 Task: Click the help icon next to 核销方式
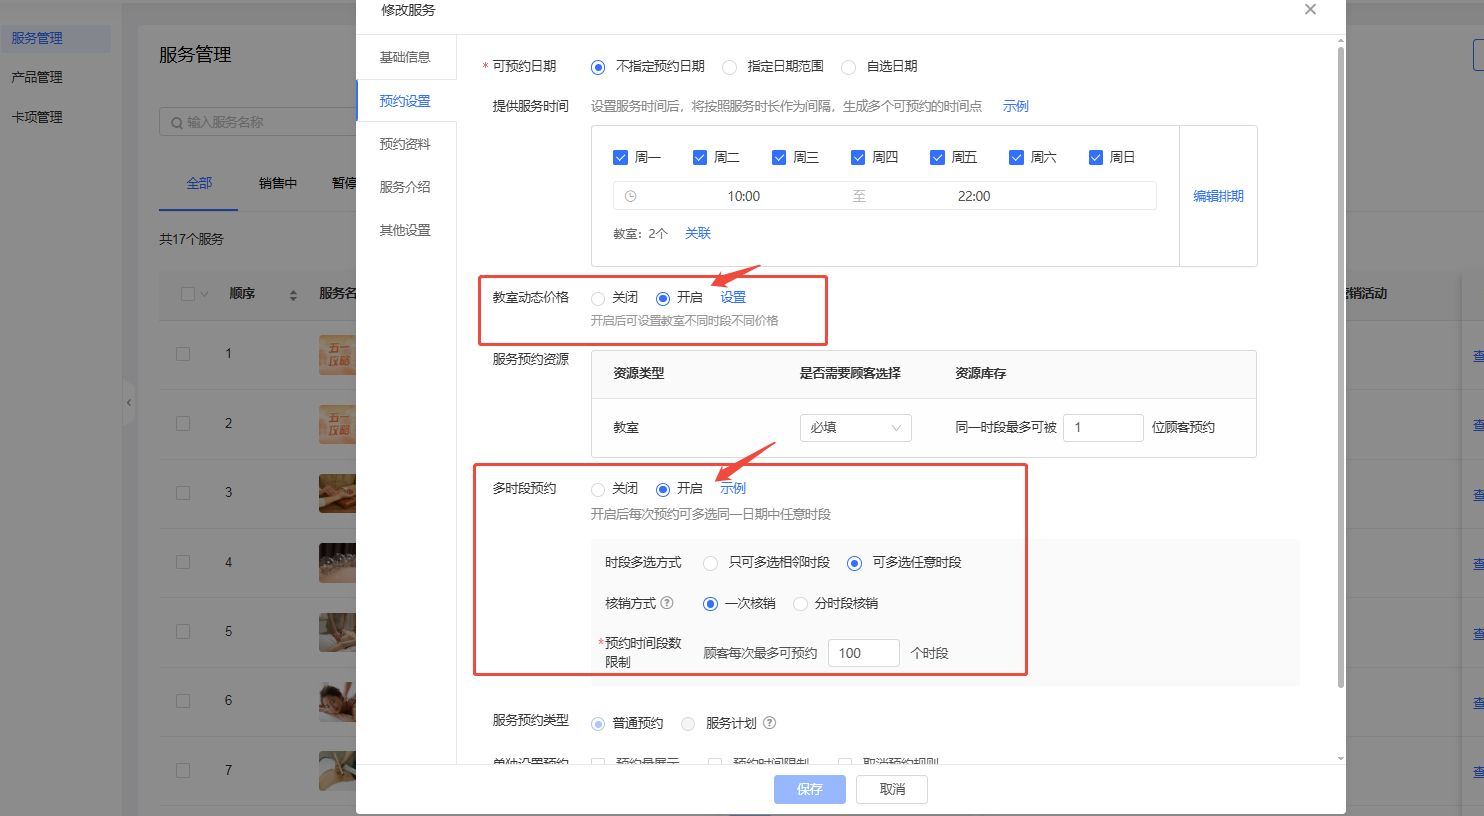pos(667,603)
